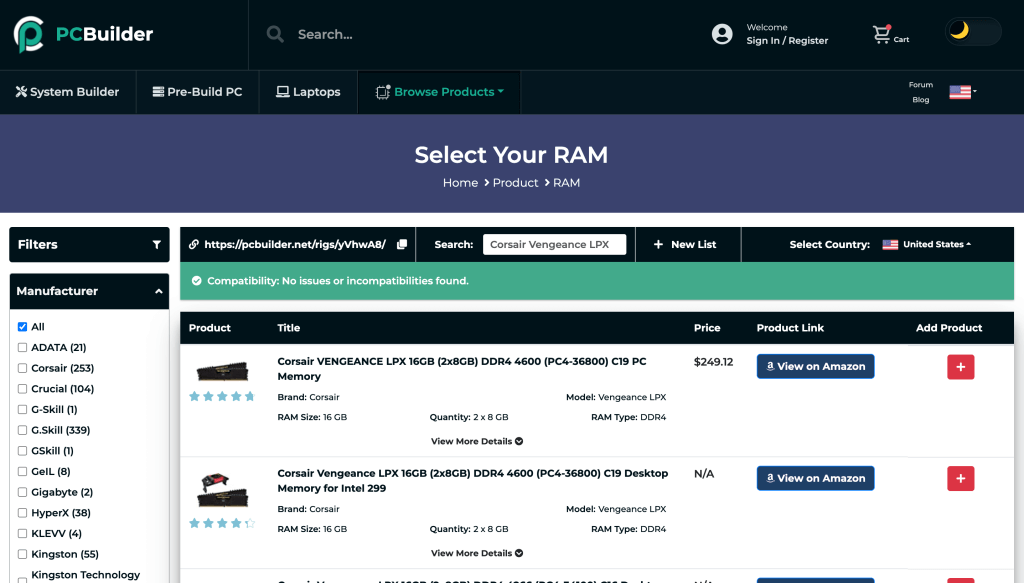Uncheck the All manufacturers checkbox

click(22, 327)
